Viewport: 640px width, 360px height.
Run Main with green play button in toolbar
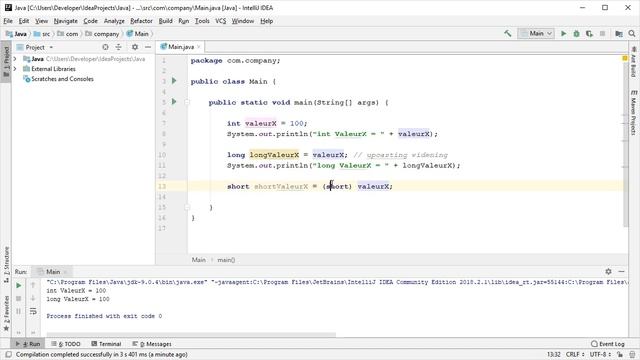[564, 33]
